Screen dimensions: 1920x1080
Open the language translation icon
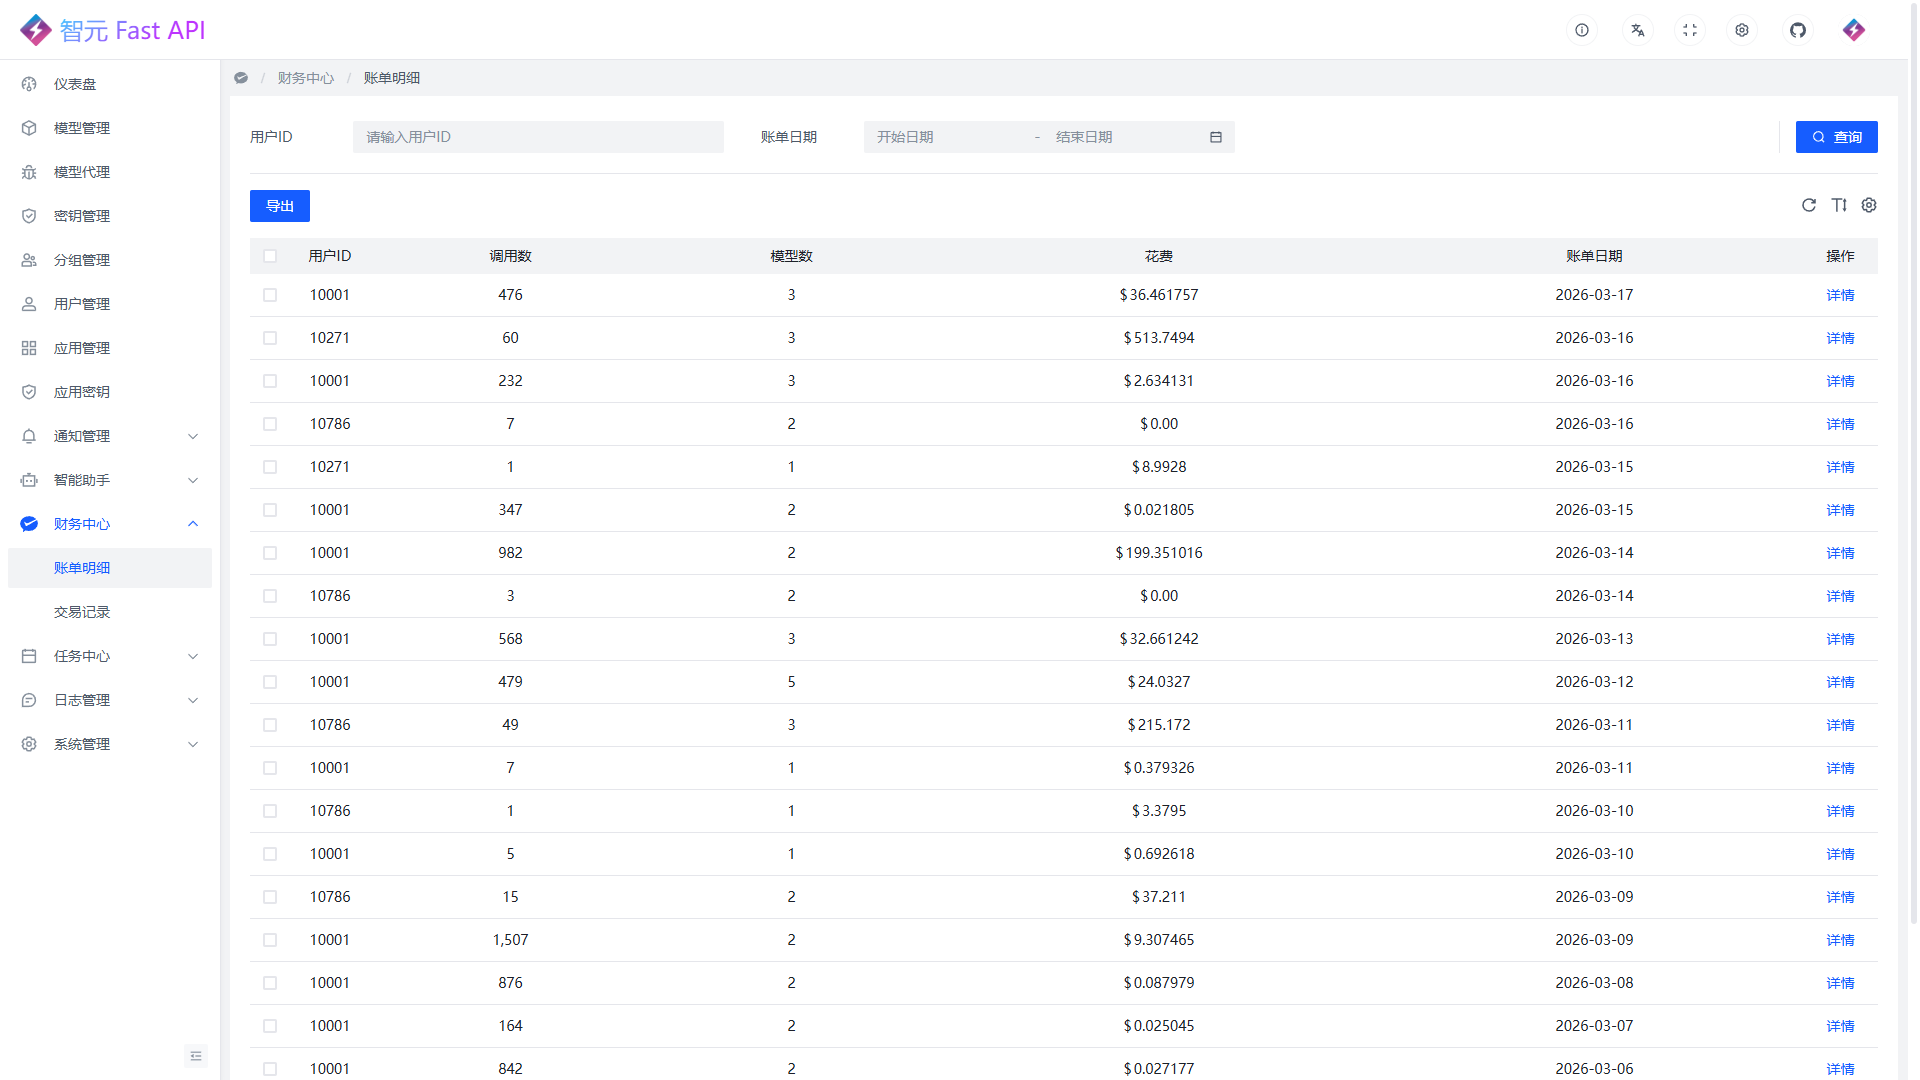pyautogui.click(x=1637, y=30)
